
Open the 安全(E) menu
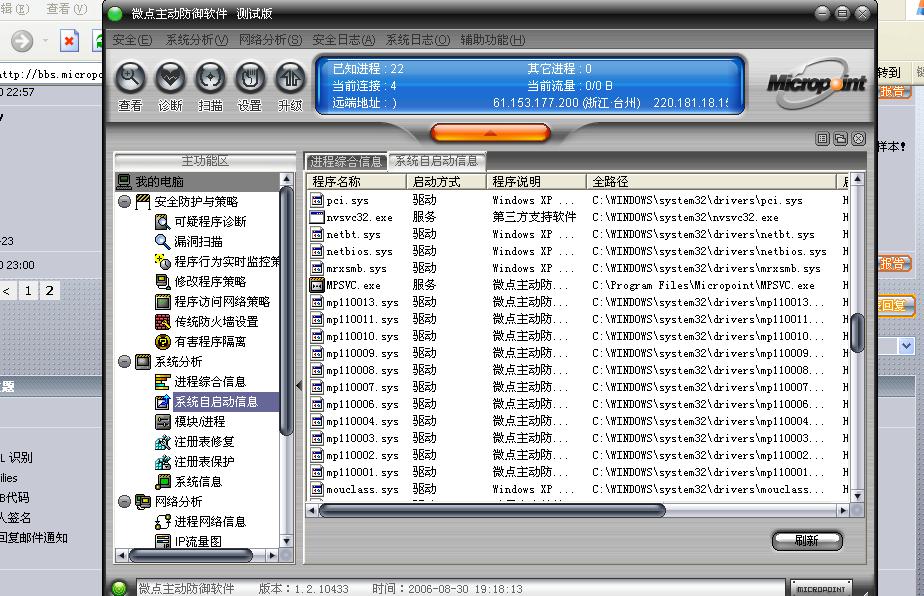click(x=132, y=40)
